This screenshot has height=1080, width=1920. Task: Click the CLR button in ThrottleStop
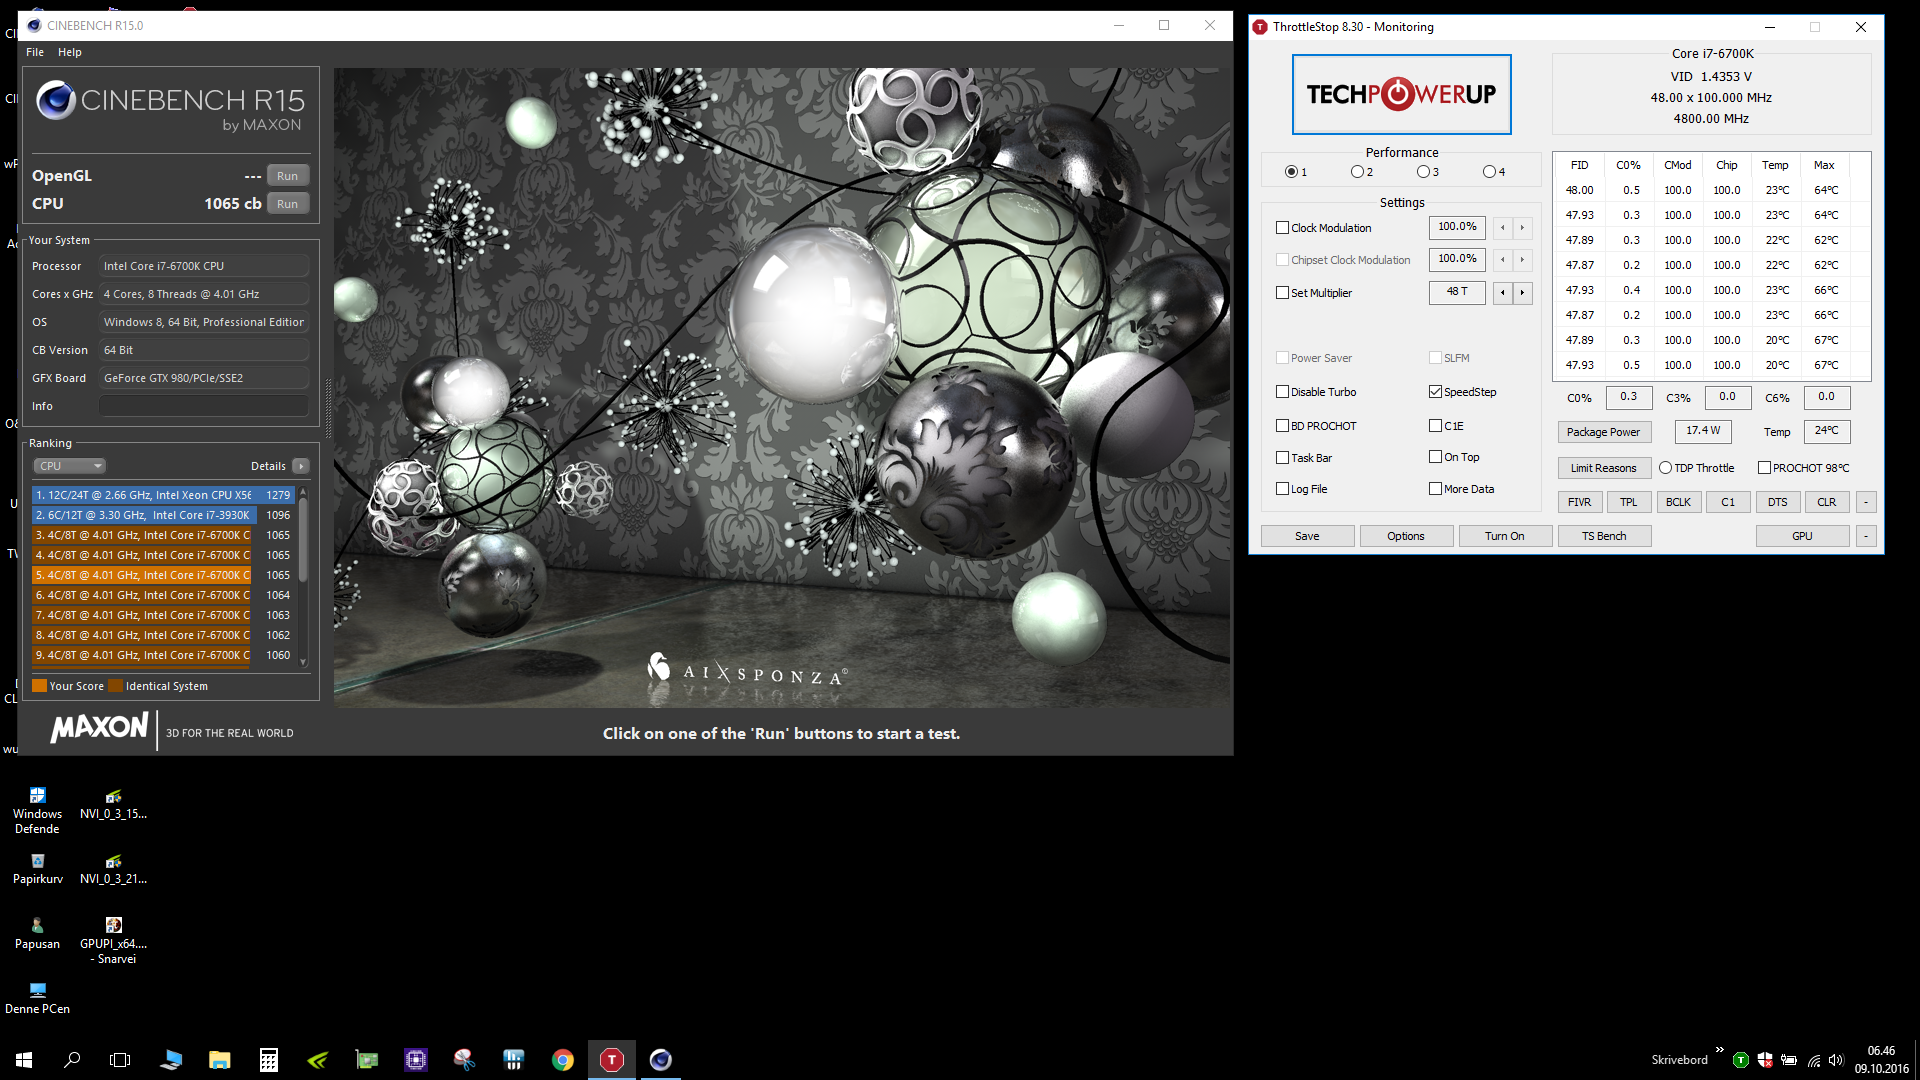point(1826,500)
